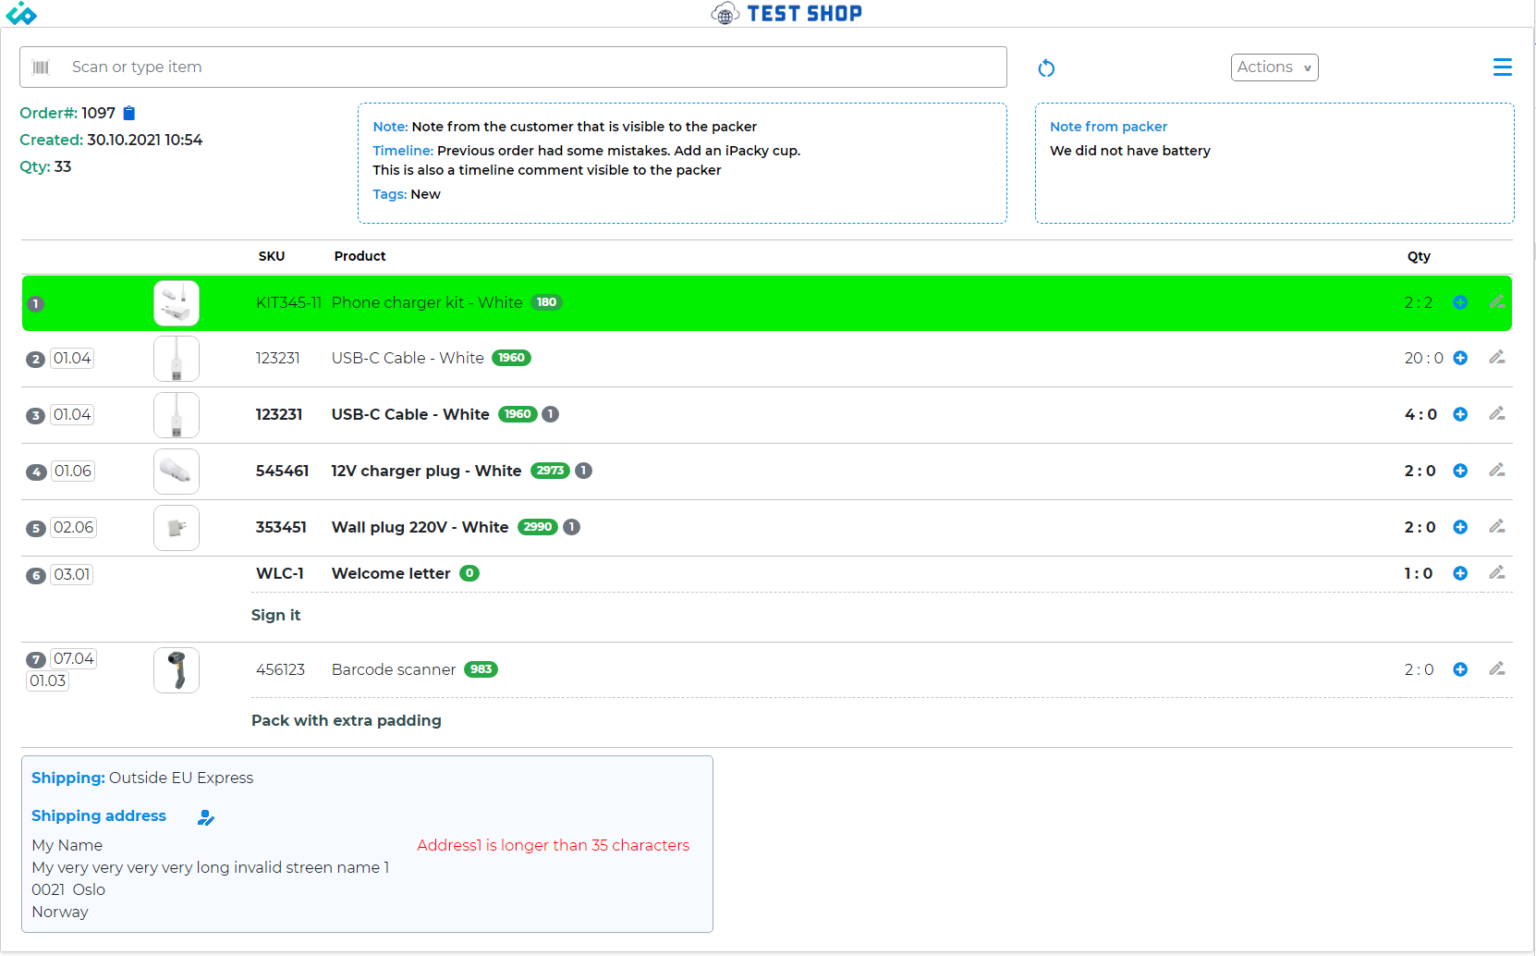The width and height of the screenshot is (1536, 956).
Task: Select the Phone charger kit thumbnail image
Action: point(176,302)
